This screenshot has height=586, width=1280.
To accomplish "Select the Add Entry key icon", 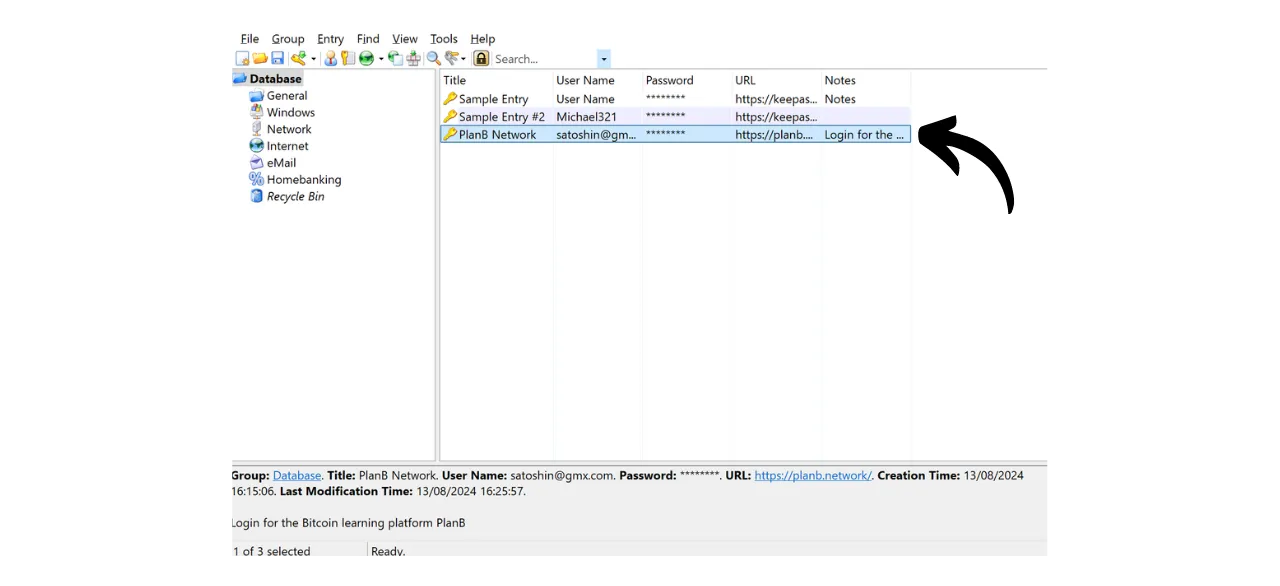I will pos(300,58).
